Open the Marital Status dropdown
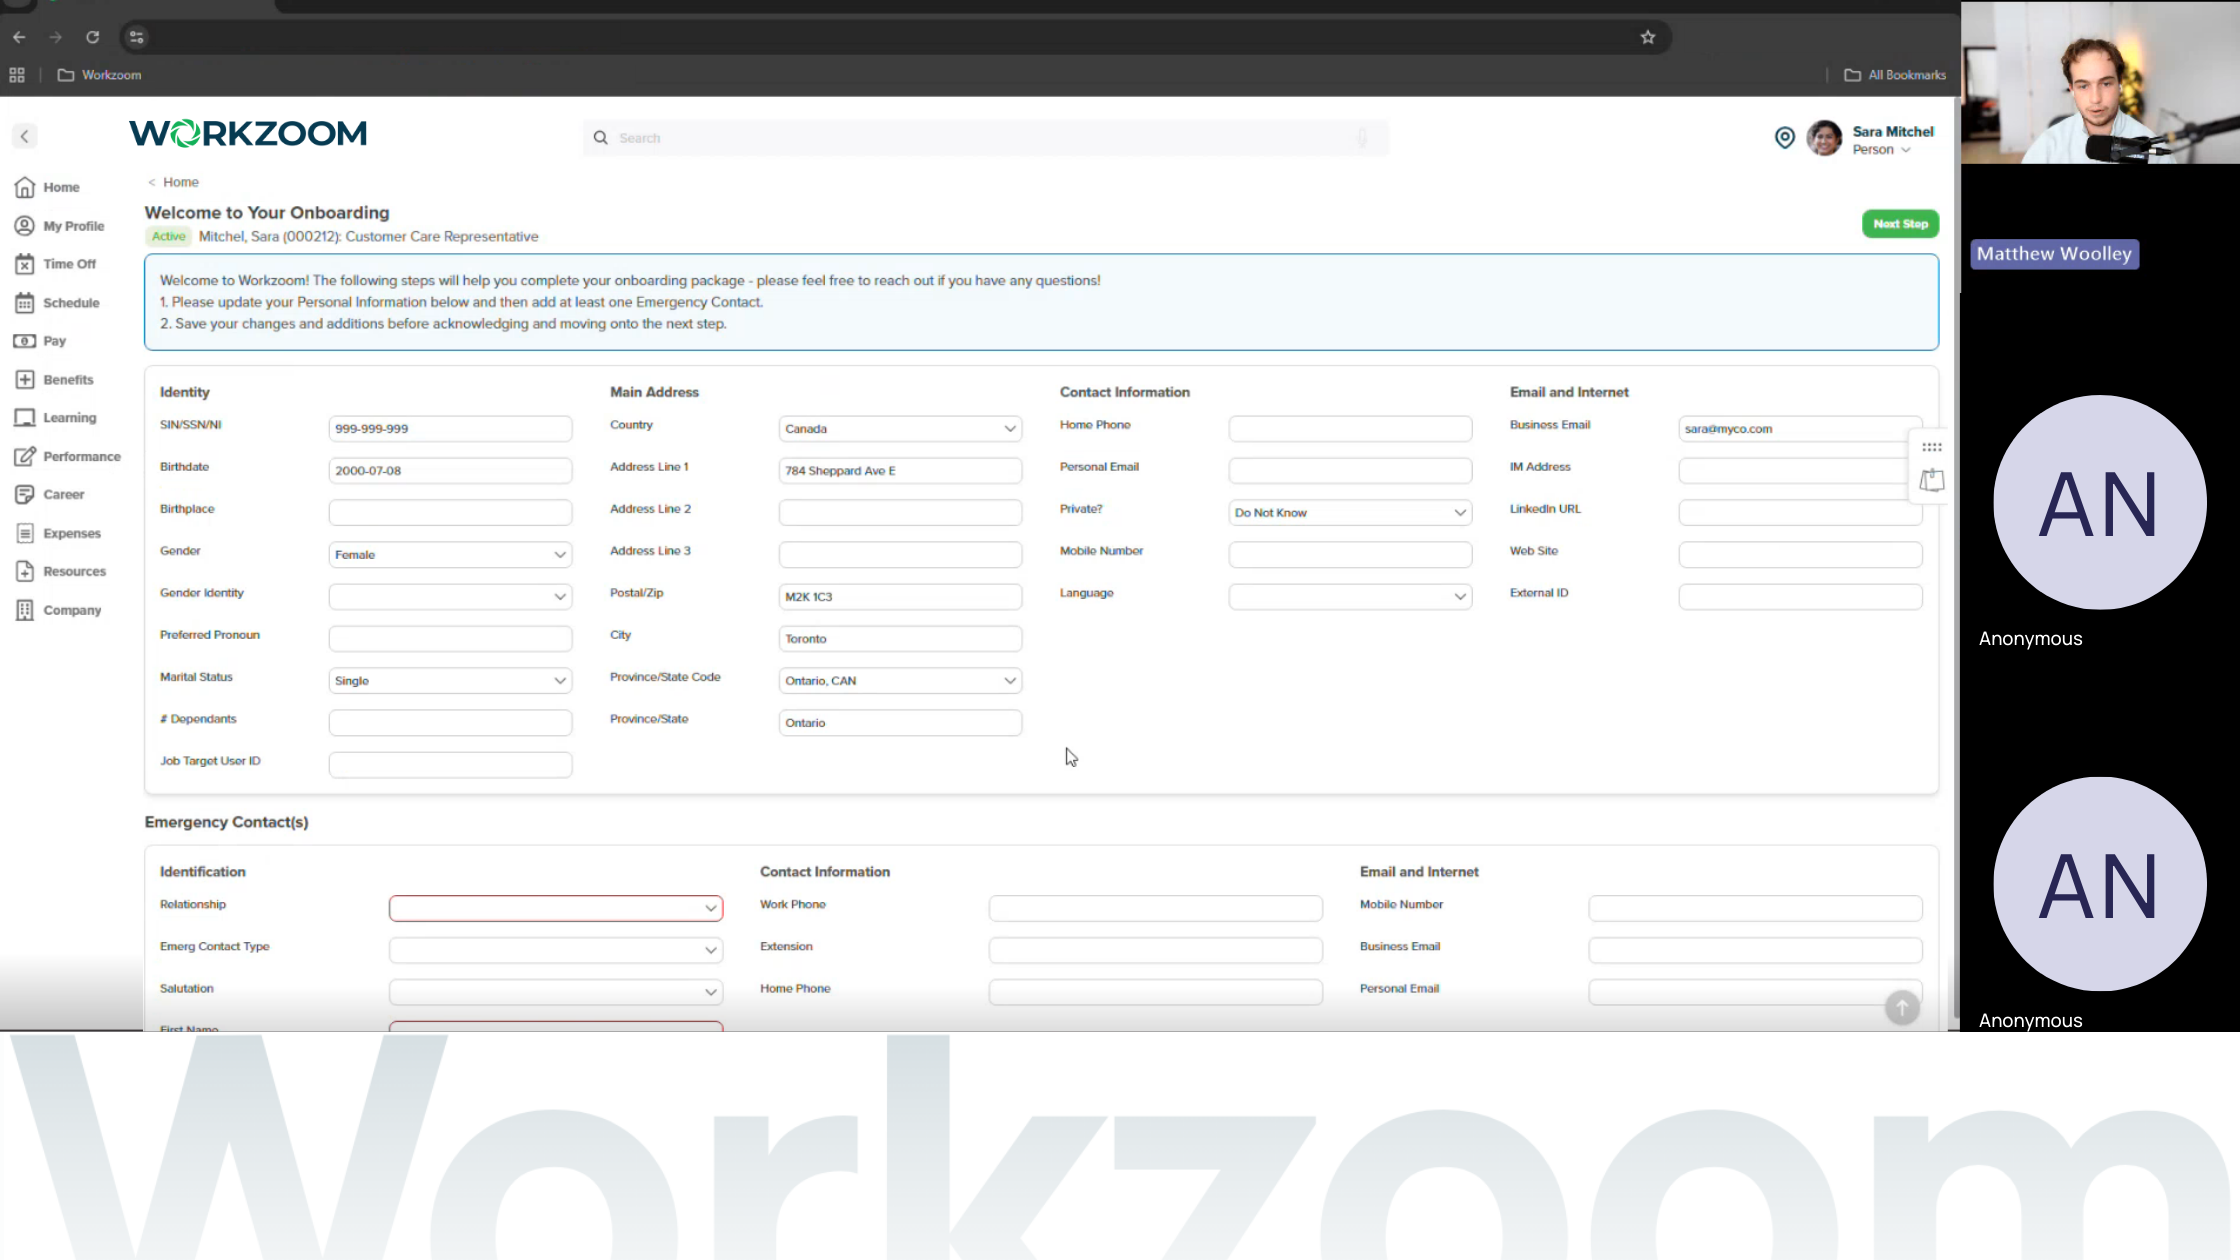Image resolution: width=2240 pixels, height=1260 pixels. click(450, 681)
